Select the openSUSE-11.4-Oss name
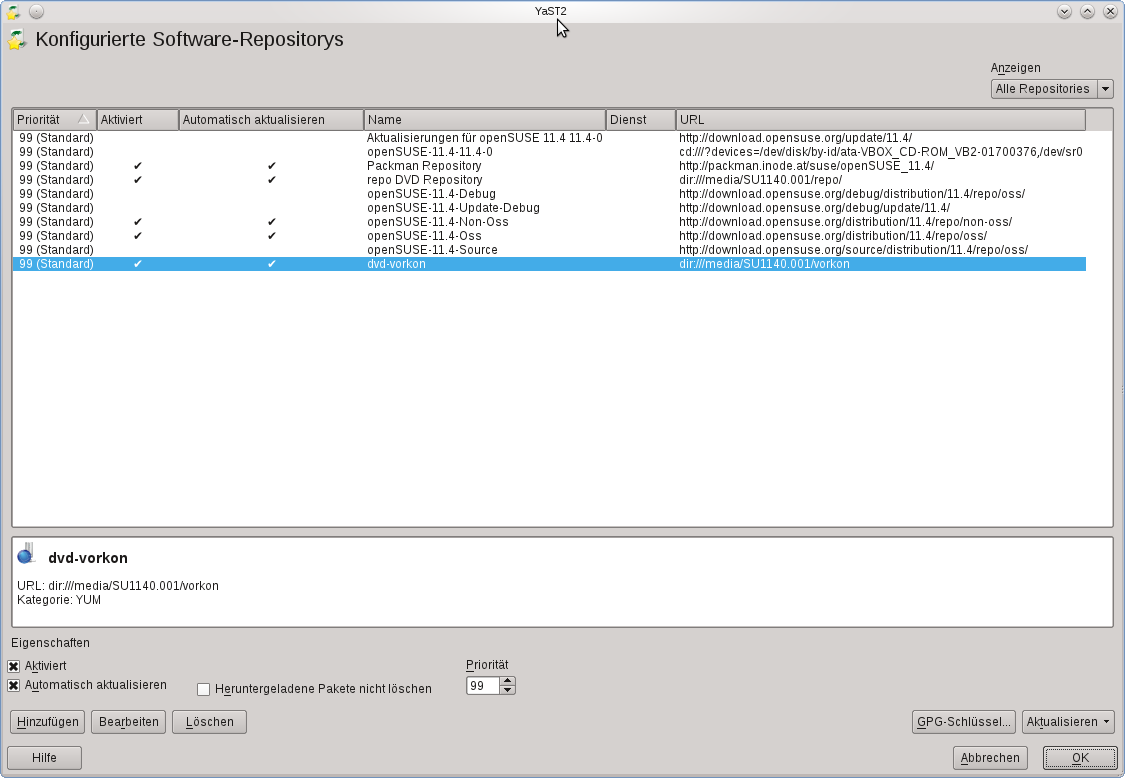Screen dimensions: 1125x778 pos(424,236)
